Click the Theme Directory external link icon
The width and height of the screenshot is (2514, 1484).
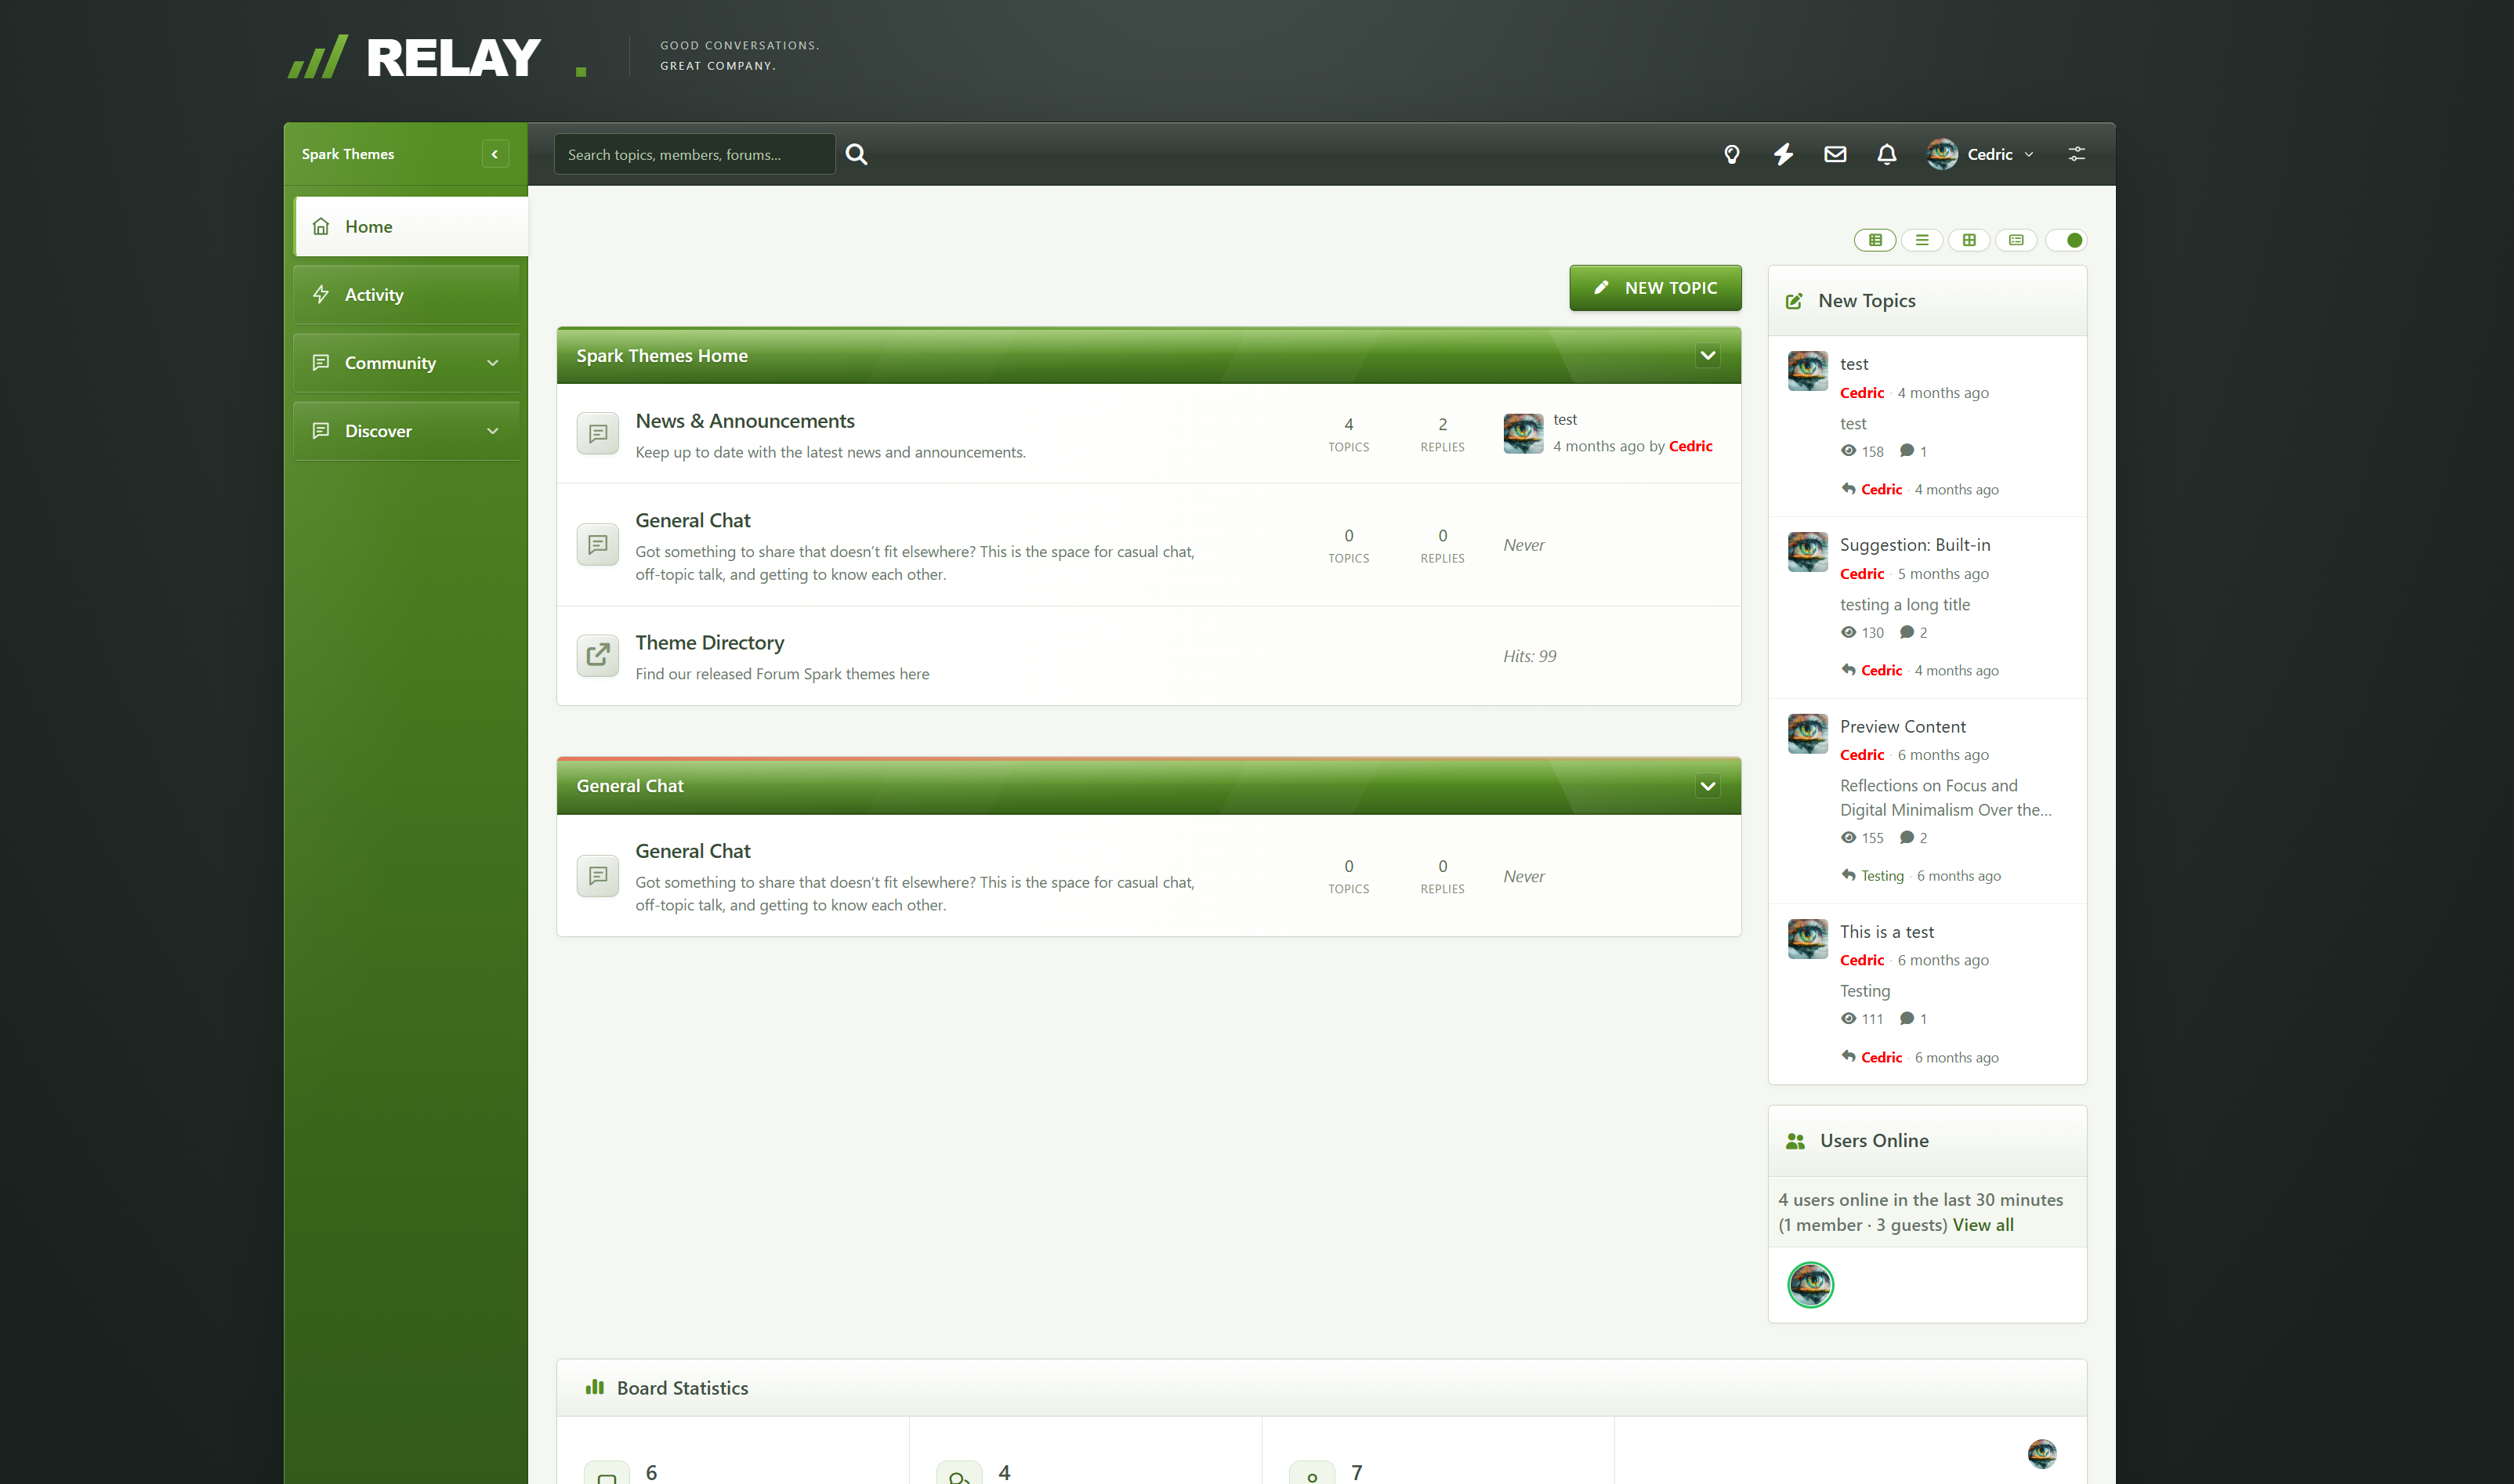(x=598, y=656)
